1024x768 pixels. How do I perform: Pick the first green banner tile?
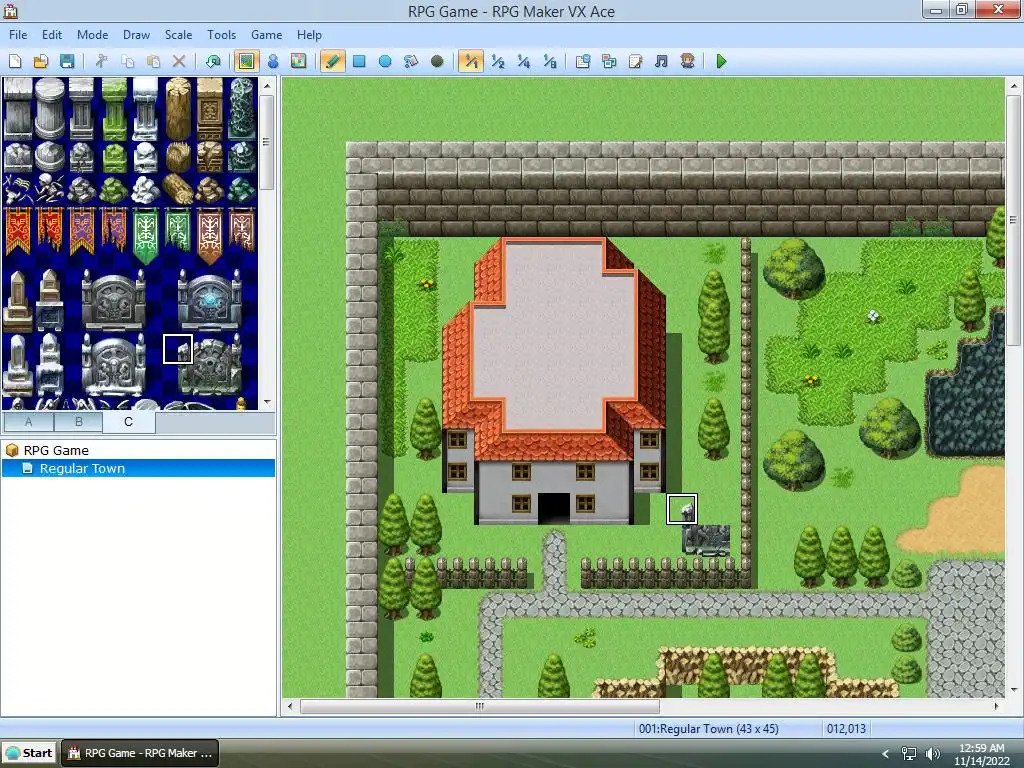tap(146, 234)
